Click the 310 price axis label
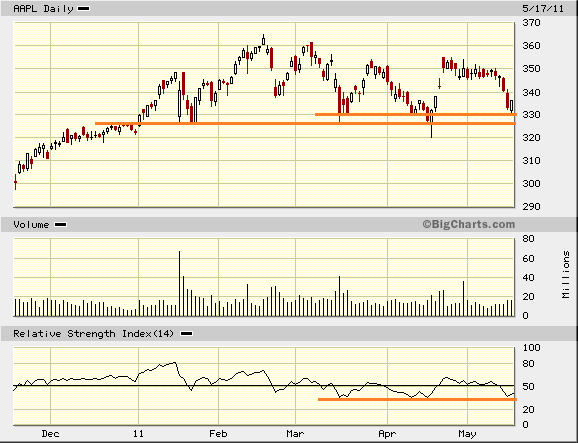The height and width of the screenshot is (443, 578). coord(531,160)
